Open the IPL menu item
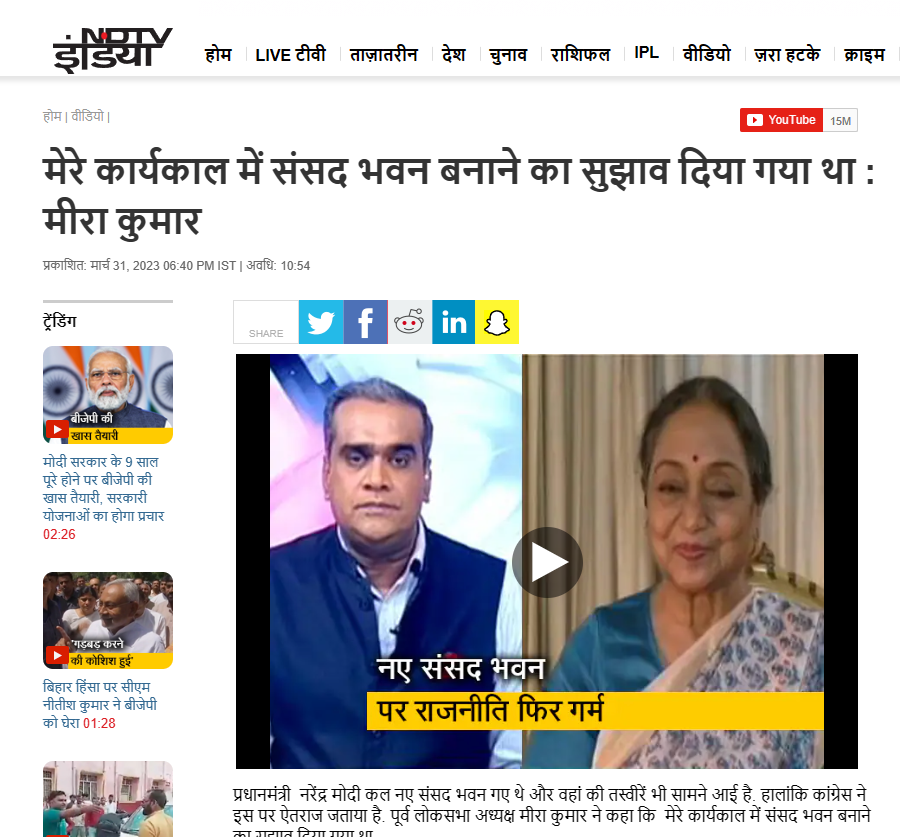Viewport: 900px width, 837px height. [x=646, y=53]
